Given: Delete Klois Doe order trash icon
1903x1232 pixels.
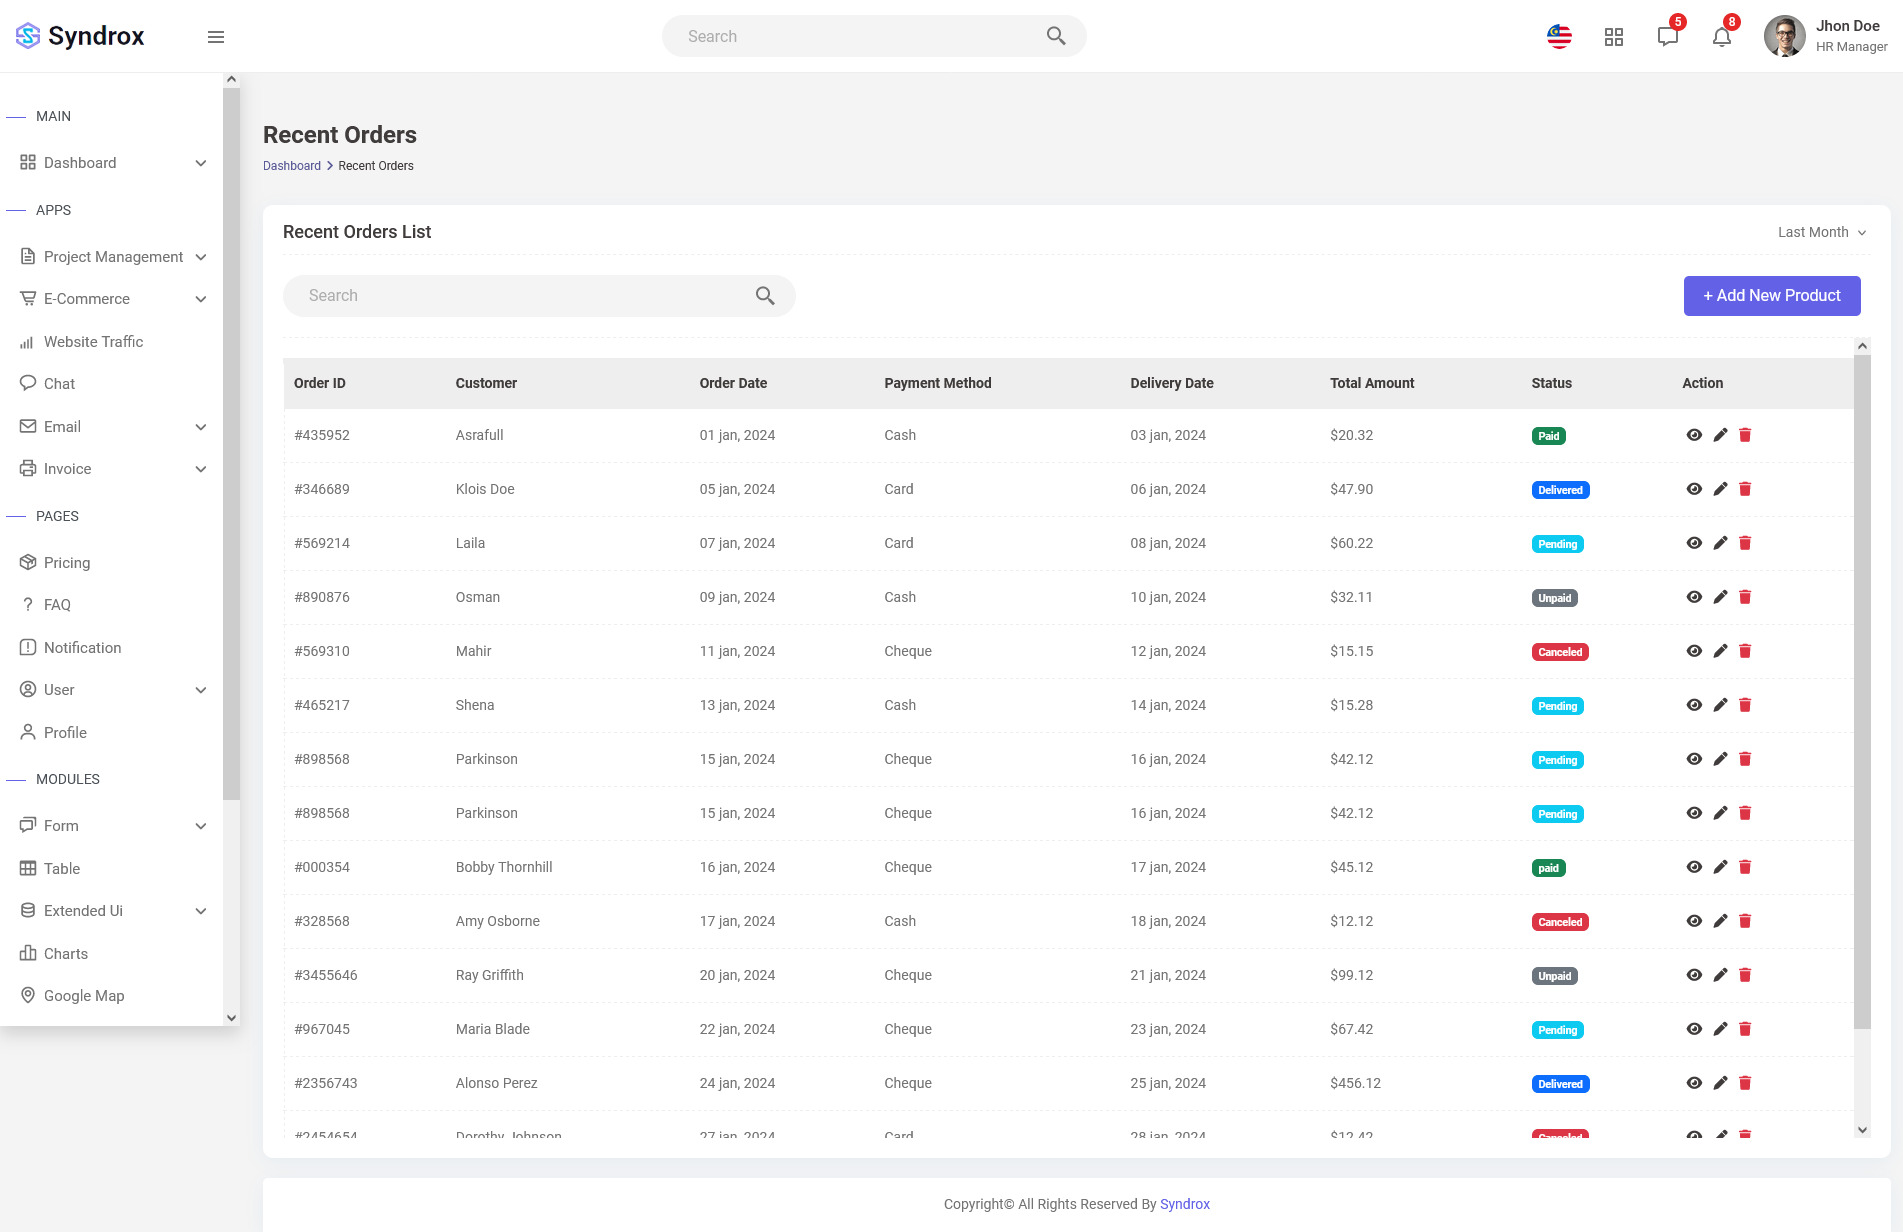Looking at the screenshot, I should [x=1745, y=489].
